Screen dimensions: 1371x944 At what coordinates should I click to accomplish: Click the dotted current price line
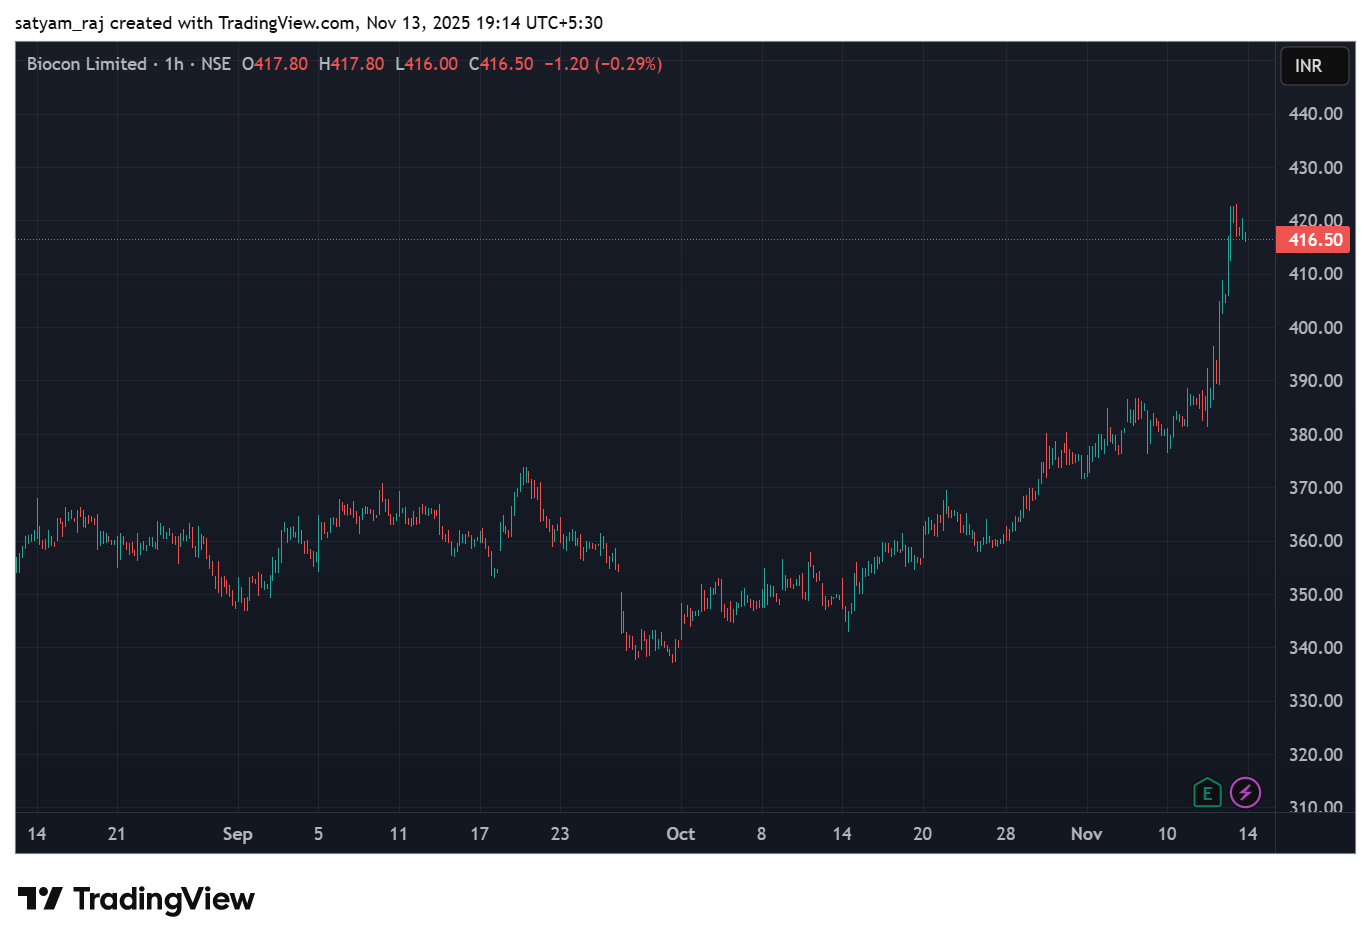point(700,240)
